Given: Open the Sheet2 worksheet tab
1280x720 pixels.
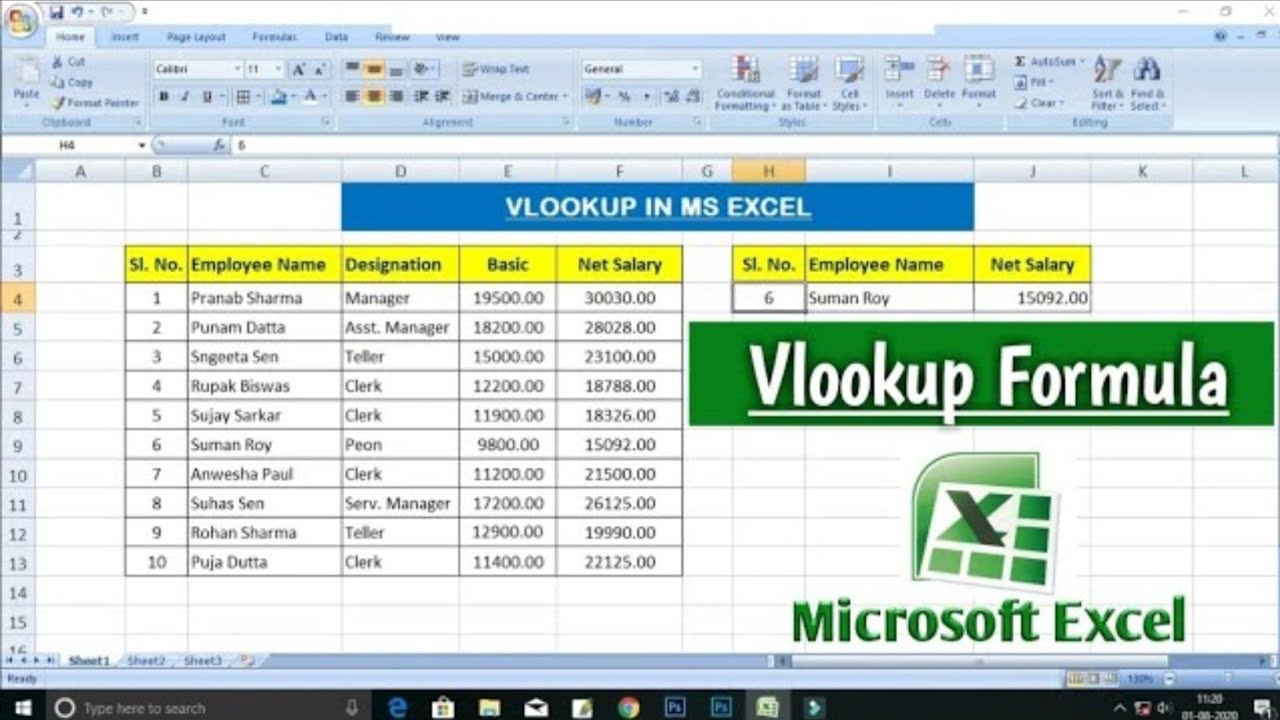Looking at the screenshot, I should [x=146, y=661].
